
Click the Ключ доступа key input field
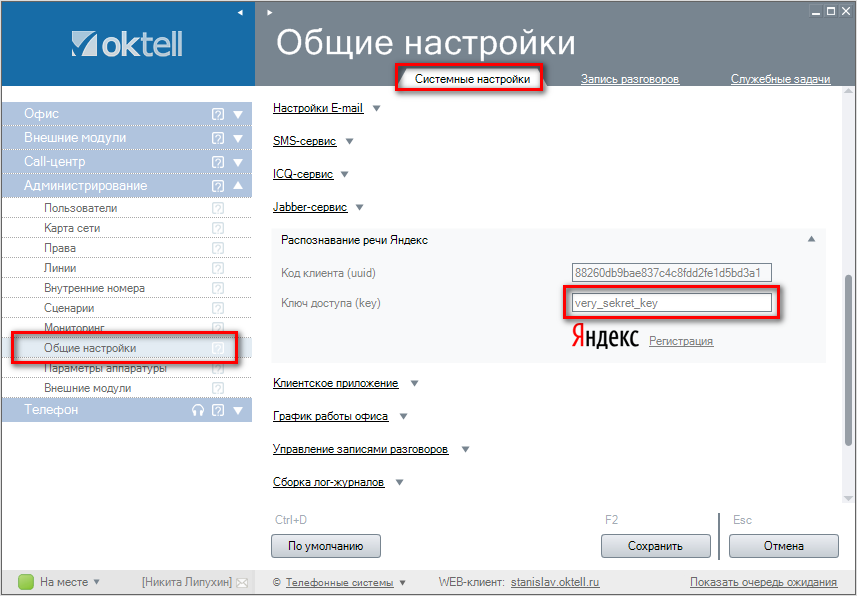(x=671, y=303)
